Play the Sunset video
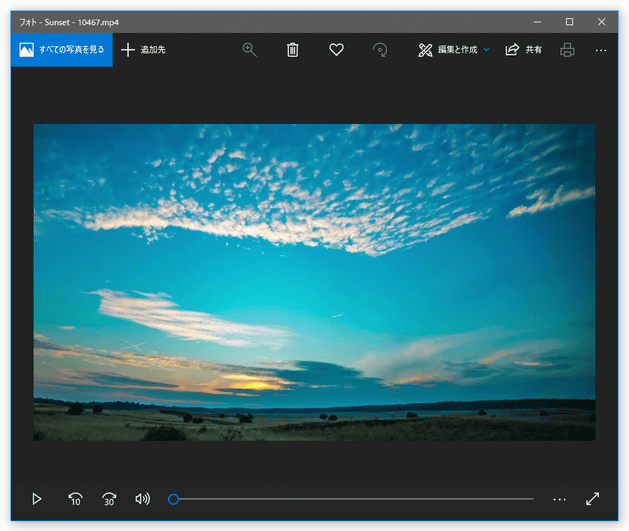 pos(37,499)
